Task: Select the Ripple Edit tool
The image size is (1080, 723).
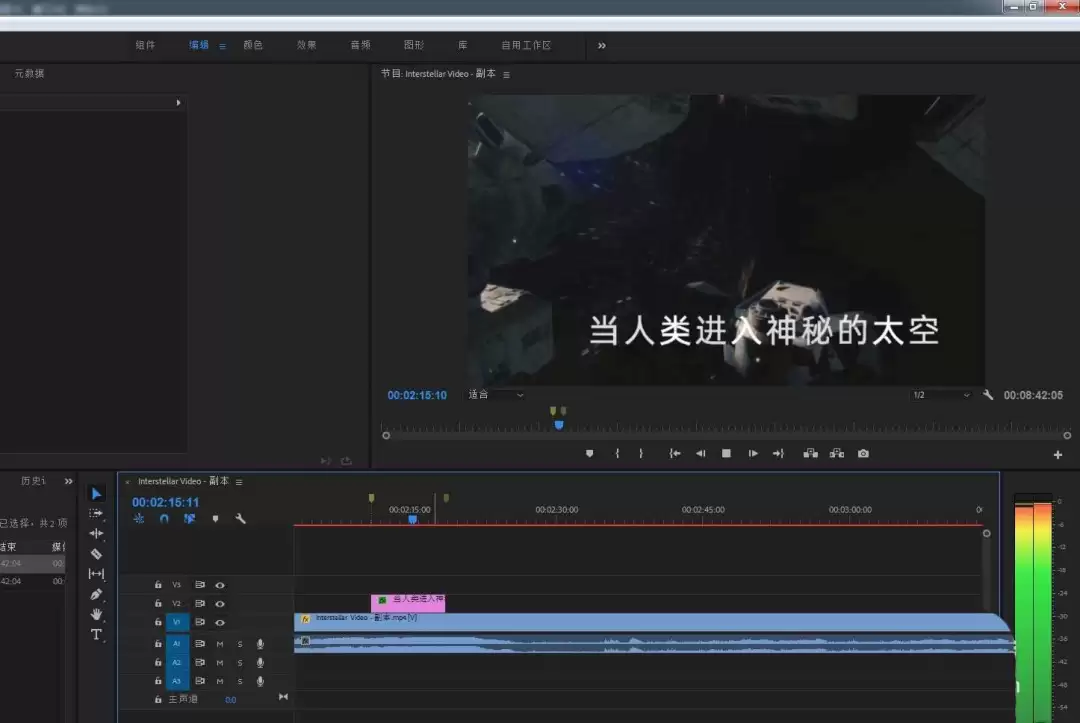Action: 96,533
